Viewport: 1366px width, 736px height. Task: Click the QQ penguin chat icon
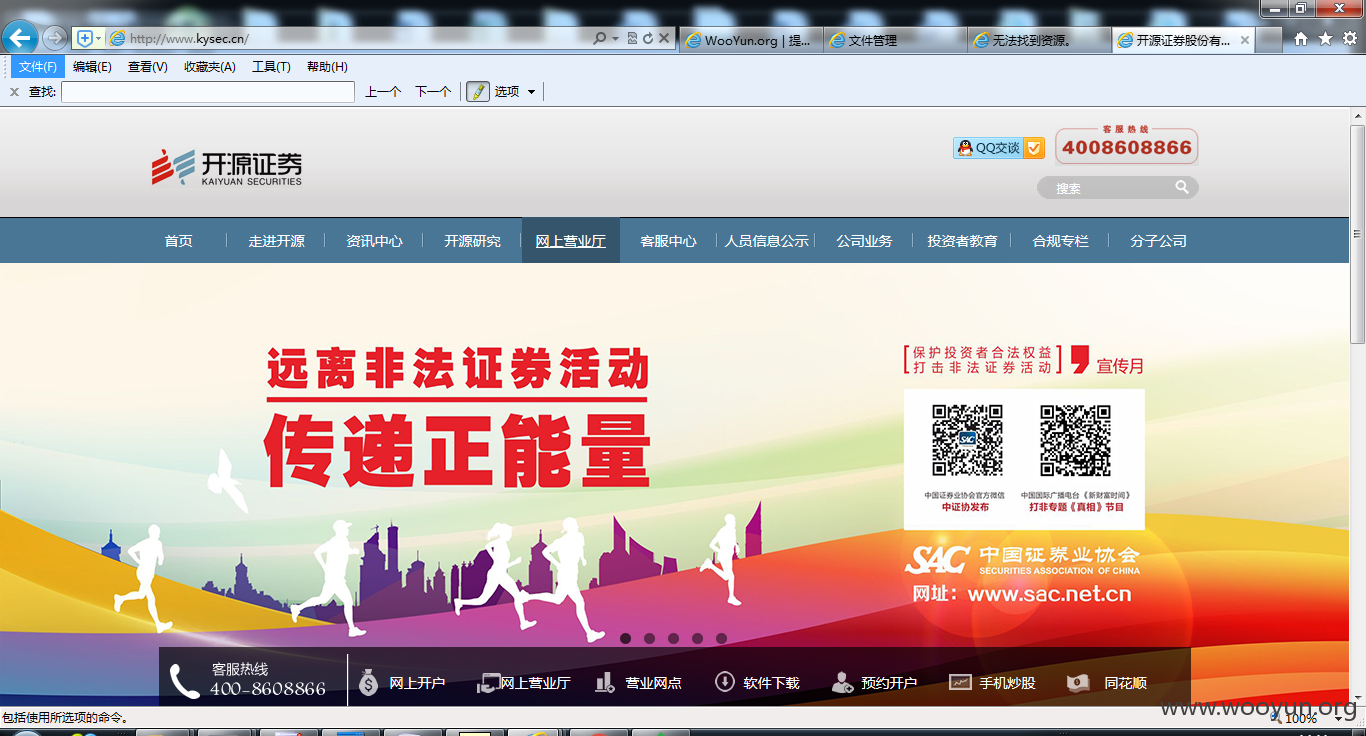965,148
